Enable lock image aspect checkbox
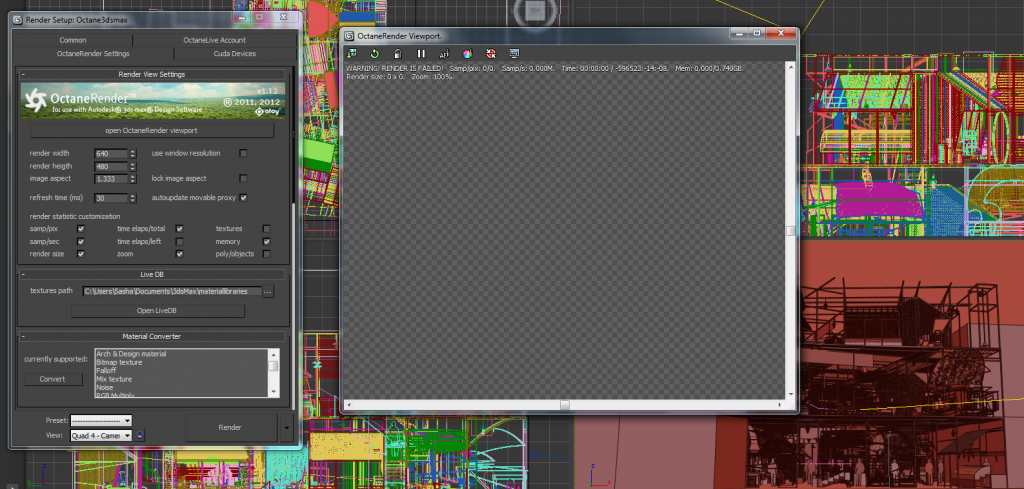Screen dimensions: 1024x489 pyautogui.click(x=244, y=178)
